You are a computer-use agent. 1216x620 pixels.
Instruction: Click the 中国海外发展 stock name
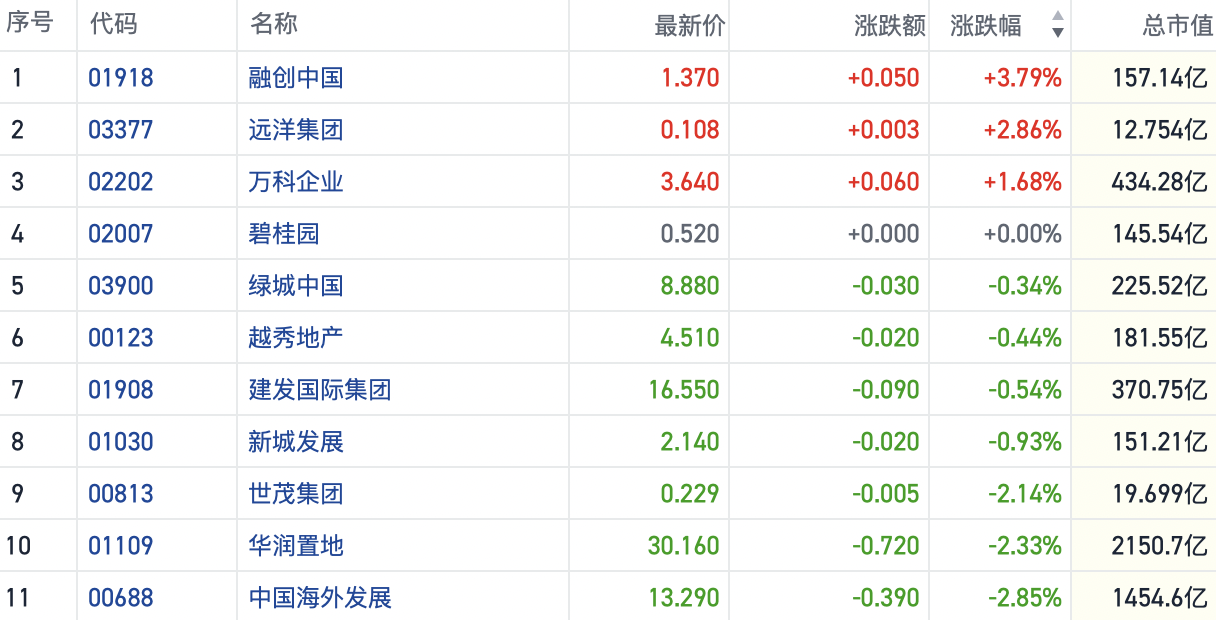point(320,598)
